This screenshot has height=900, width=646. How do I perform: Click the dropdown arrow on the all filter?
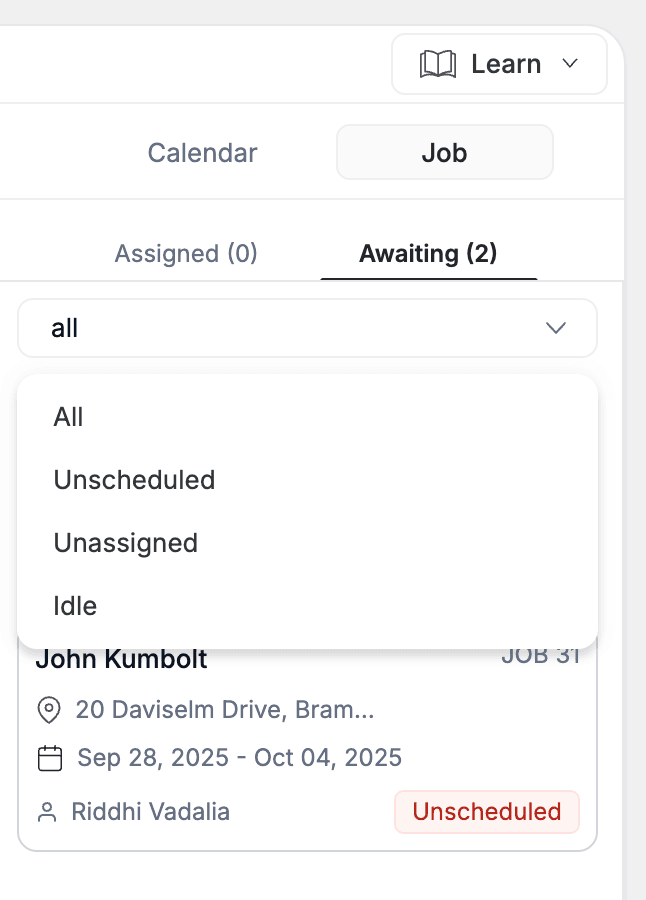click(558, 327)
